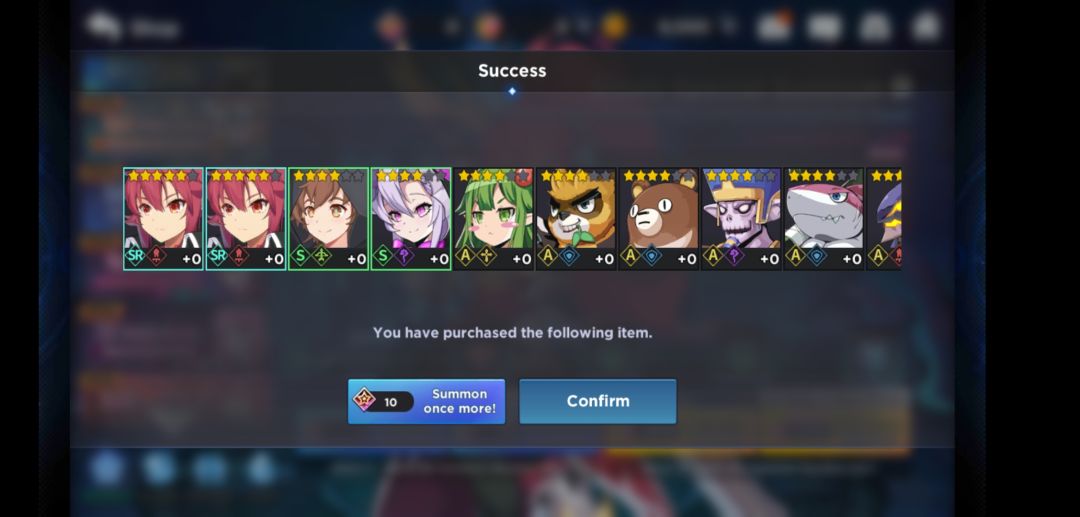This screenshot has height=517, width=1080.
Task: Click the SR rank badge on first card
Action: pos(136,257)
